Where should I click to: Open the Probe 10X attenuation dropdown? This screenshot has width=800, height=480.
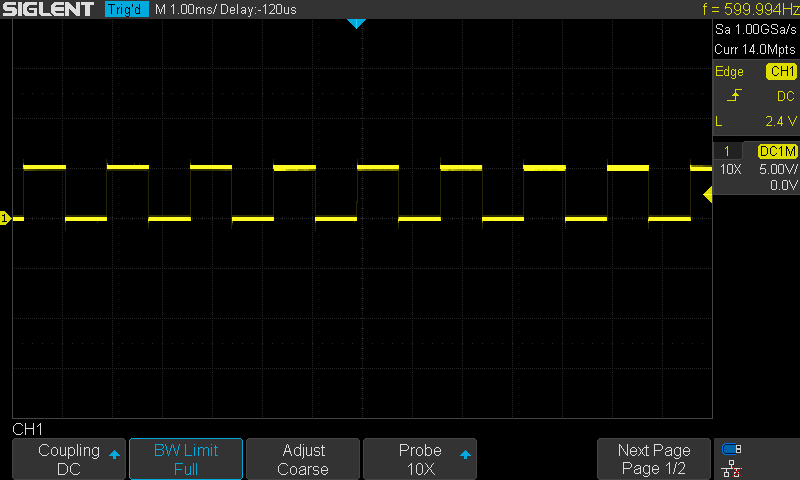click(x=419, y=459)
